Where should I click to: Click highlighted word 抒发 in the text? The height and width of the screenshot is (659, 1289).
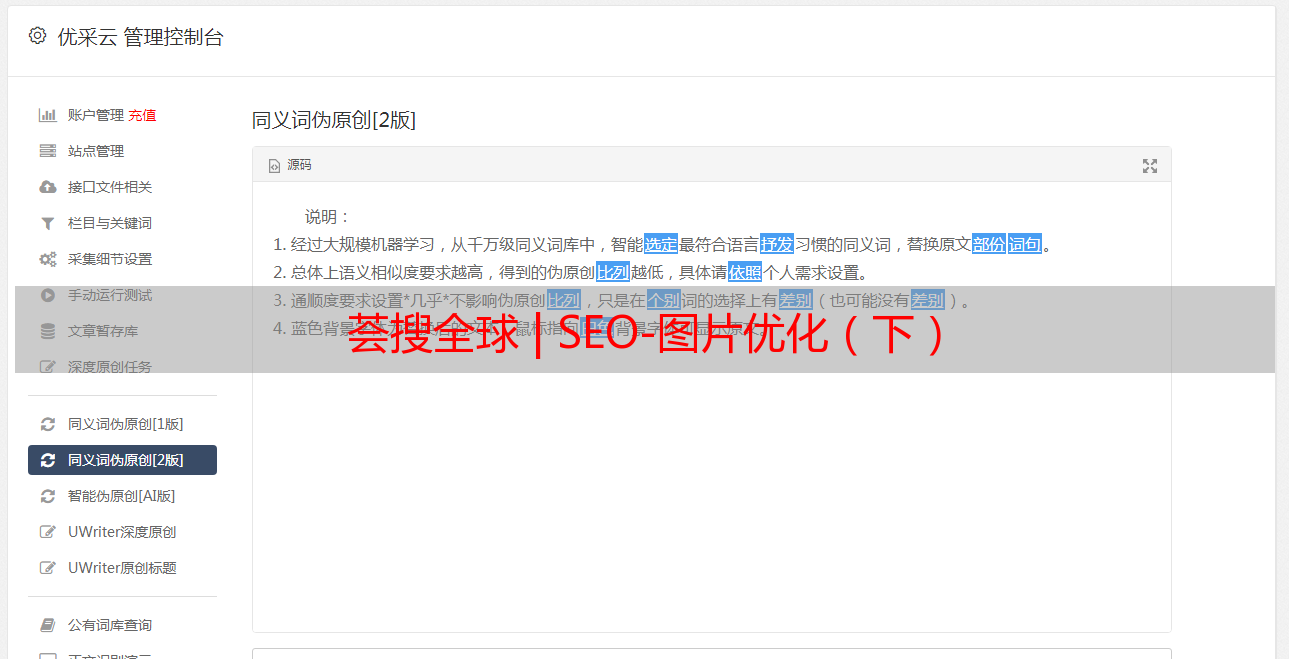click(x=777, y=244)
